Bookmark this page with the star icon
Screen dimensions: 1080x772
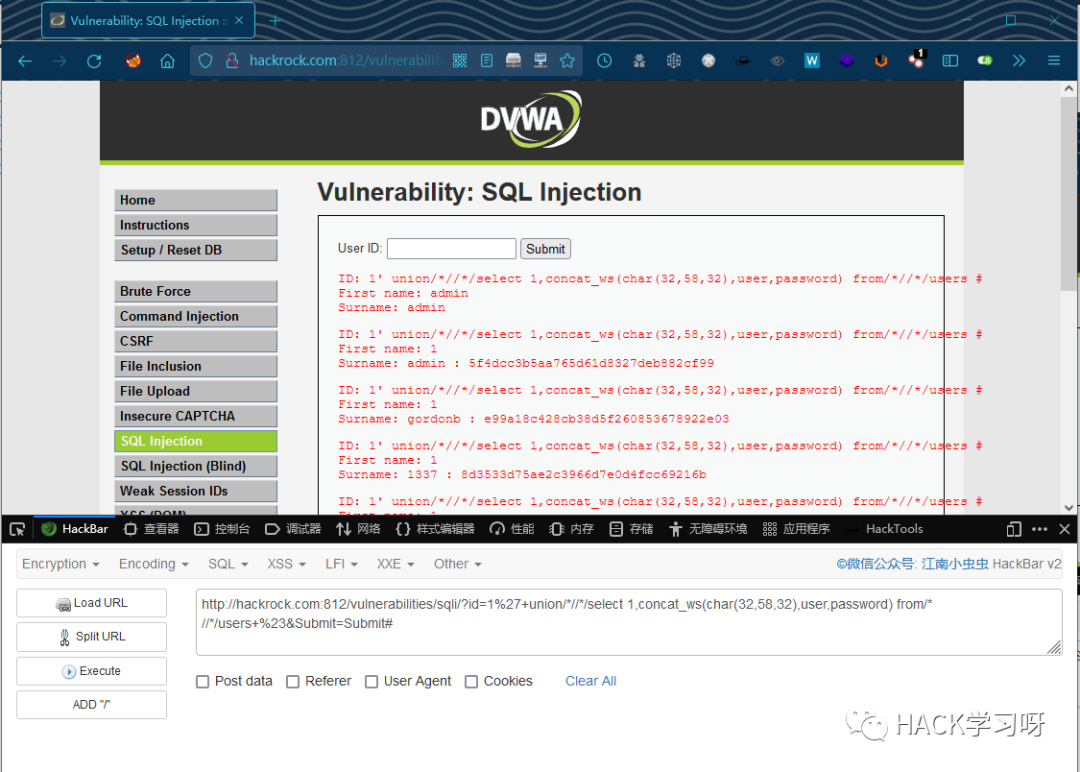point(568,61)
